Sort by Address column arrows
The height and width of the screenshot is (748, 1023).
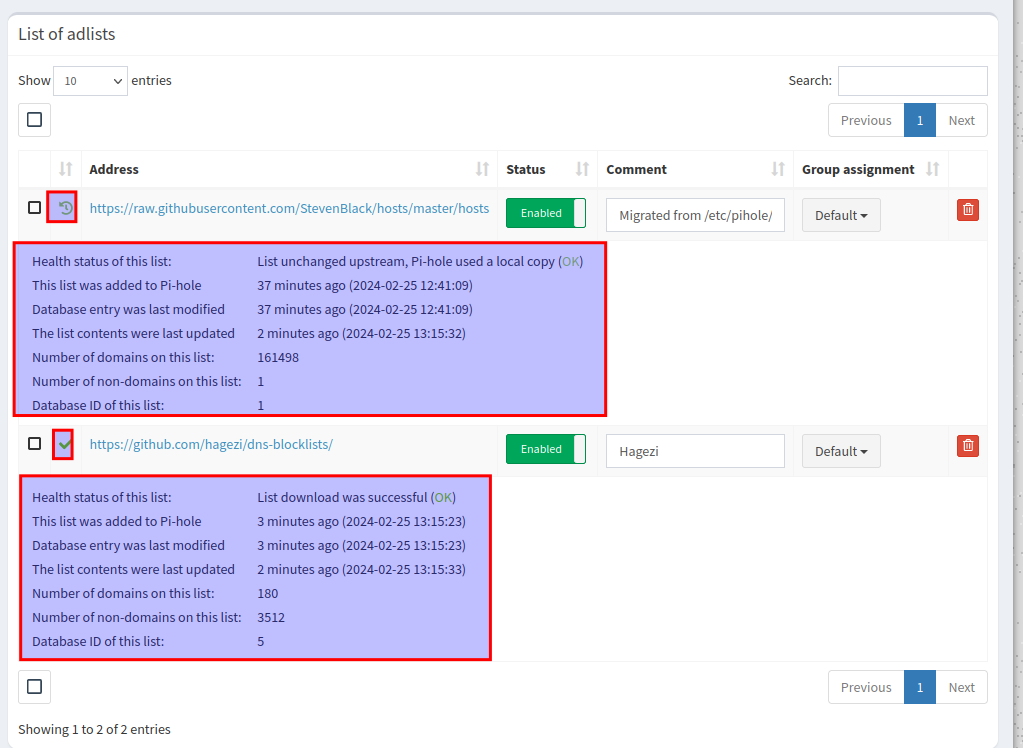click(482, 169)
